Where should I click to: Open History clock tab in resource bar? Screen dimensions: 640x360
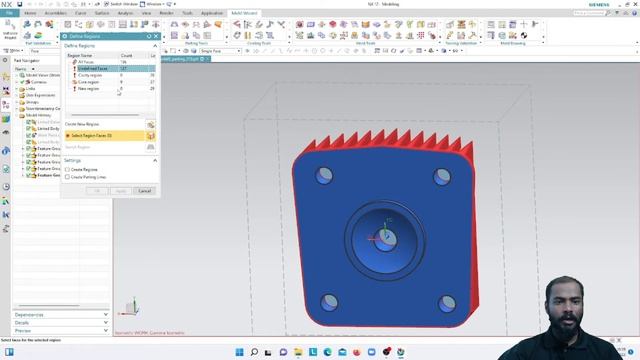point(6,187)
